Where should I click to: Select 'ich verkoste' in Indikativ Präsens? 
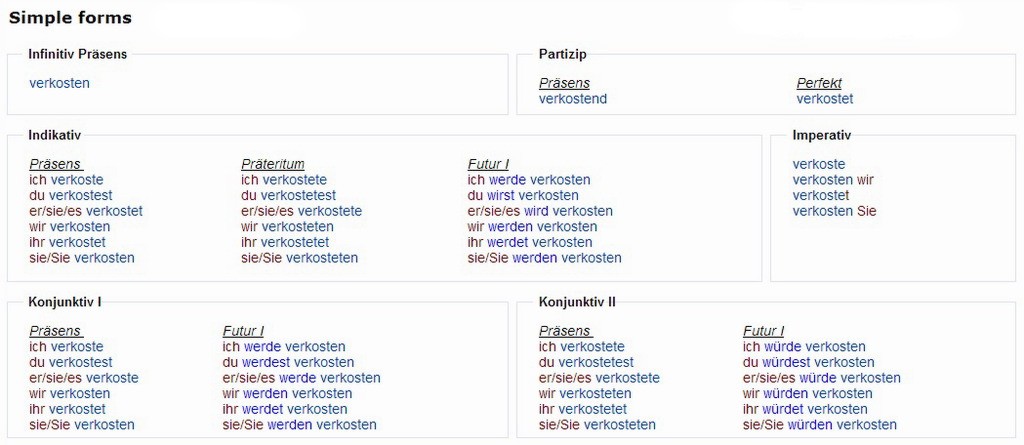66,180
